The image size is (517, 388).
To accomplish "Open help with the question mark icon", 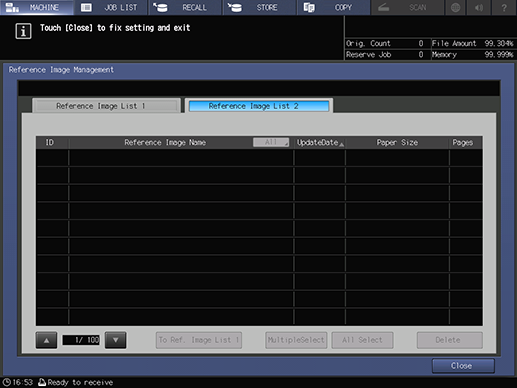I will (x=504, y=7).
